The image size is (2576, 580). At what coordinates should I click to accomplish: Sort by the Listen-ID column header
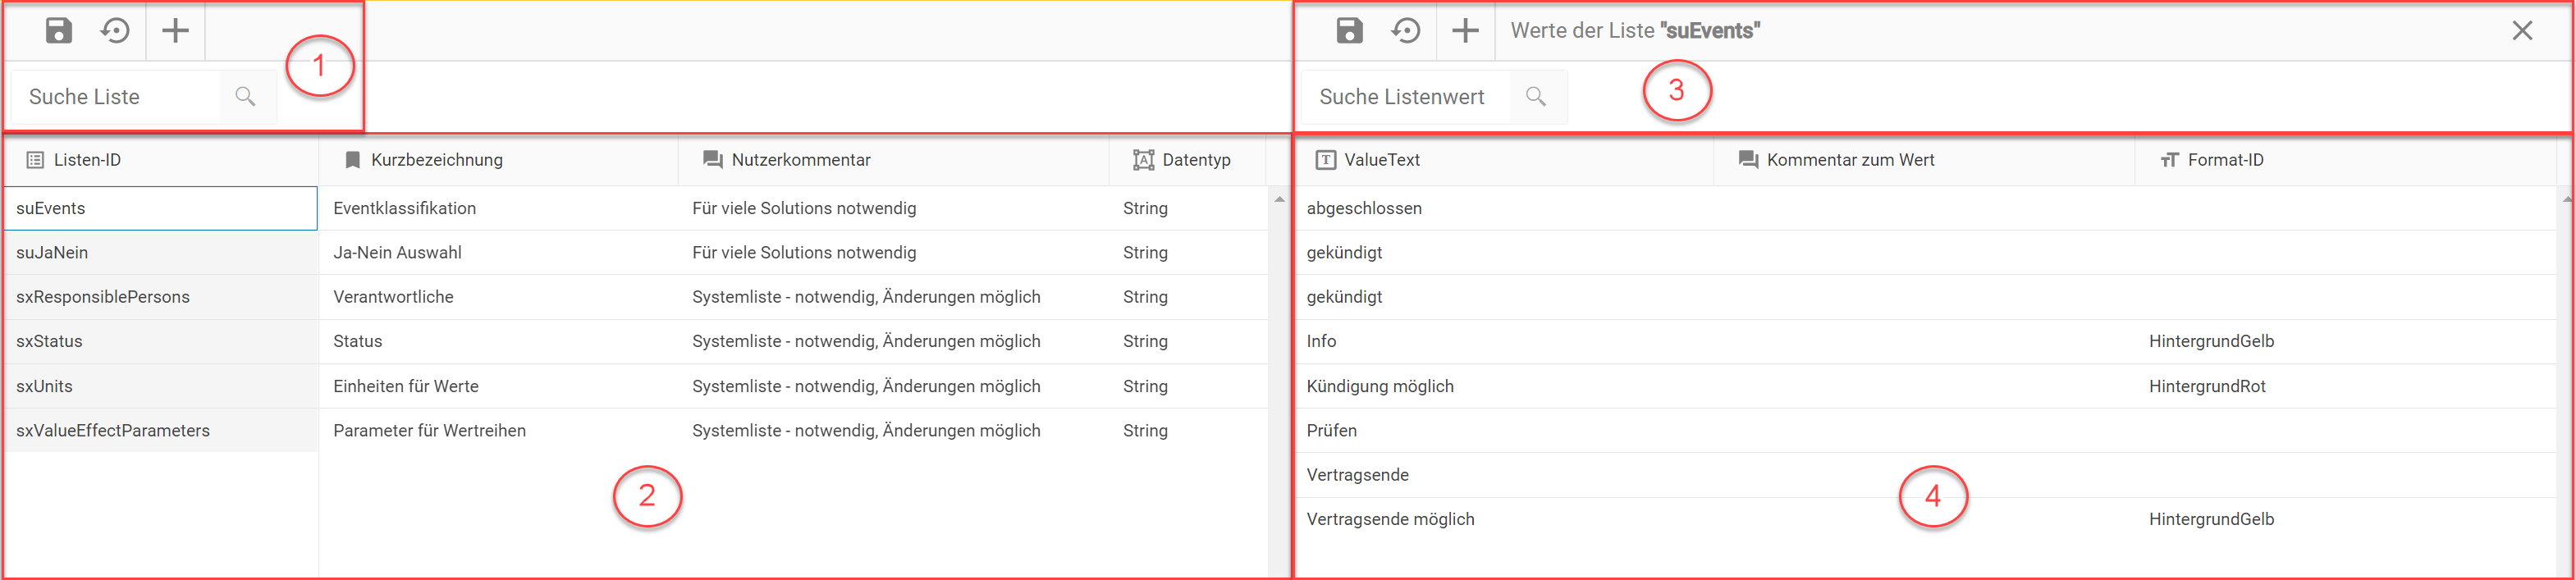tap(87, 160)
